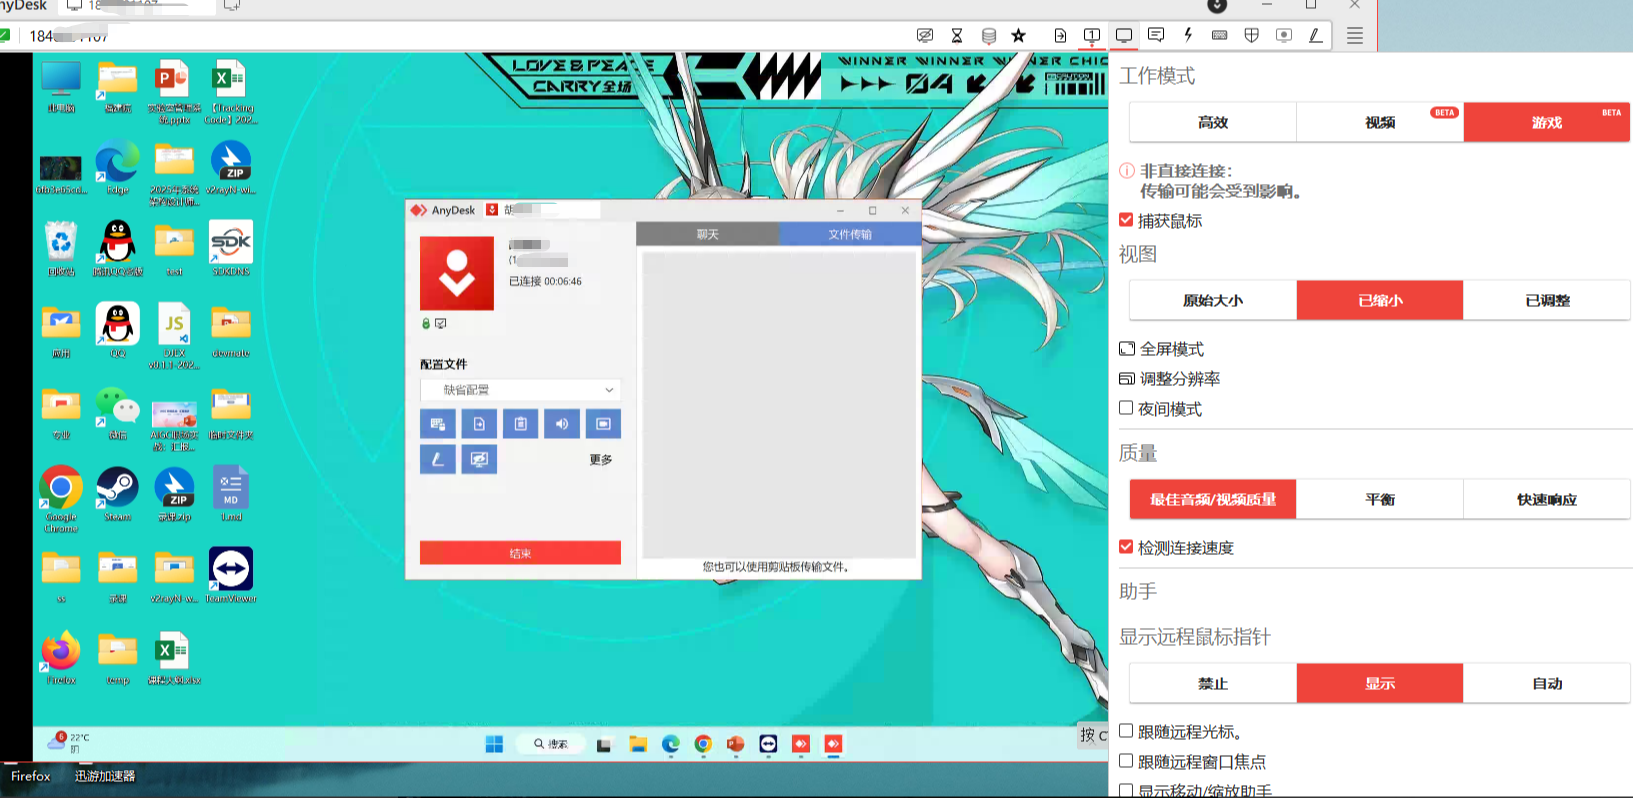
Task: Open the database stack toolbar icon
Action: pos(989,35)
